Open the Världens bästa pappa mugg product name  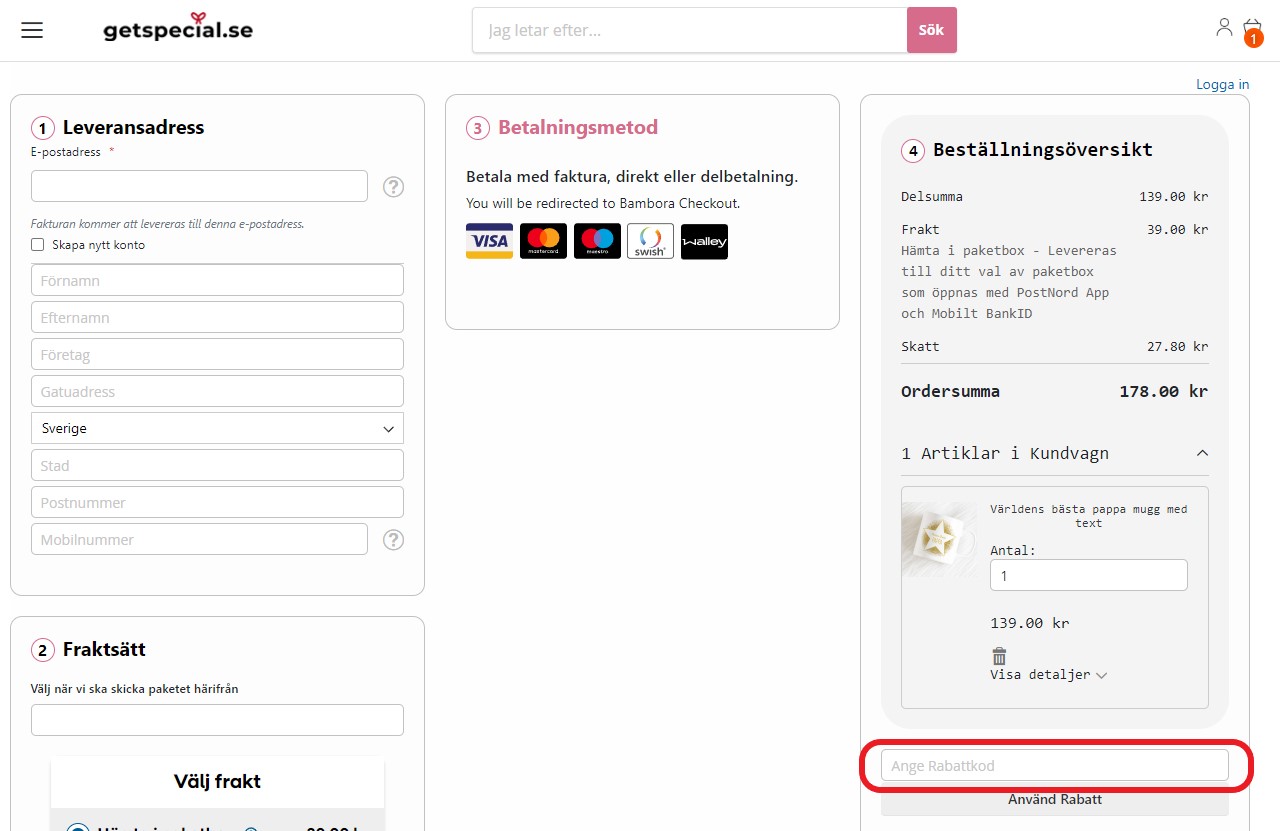1088,516
